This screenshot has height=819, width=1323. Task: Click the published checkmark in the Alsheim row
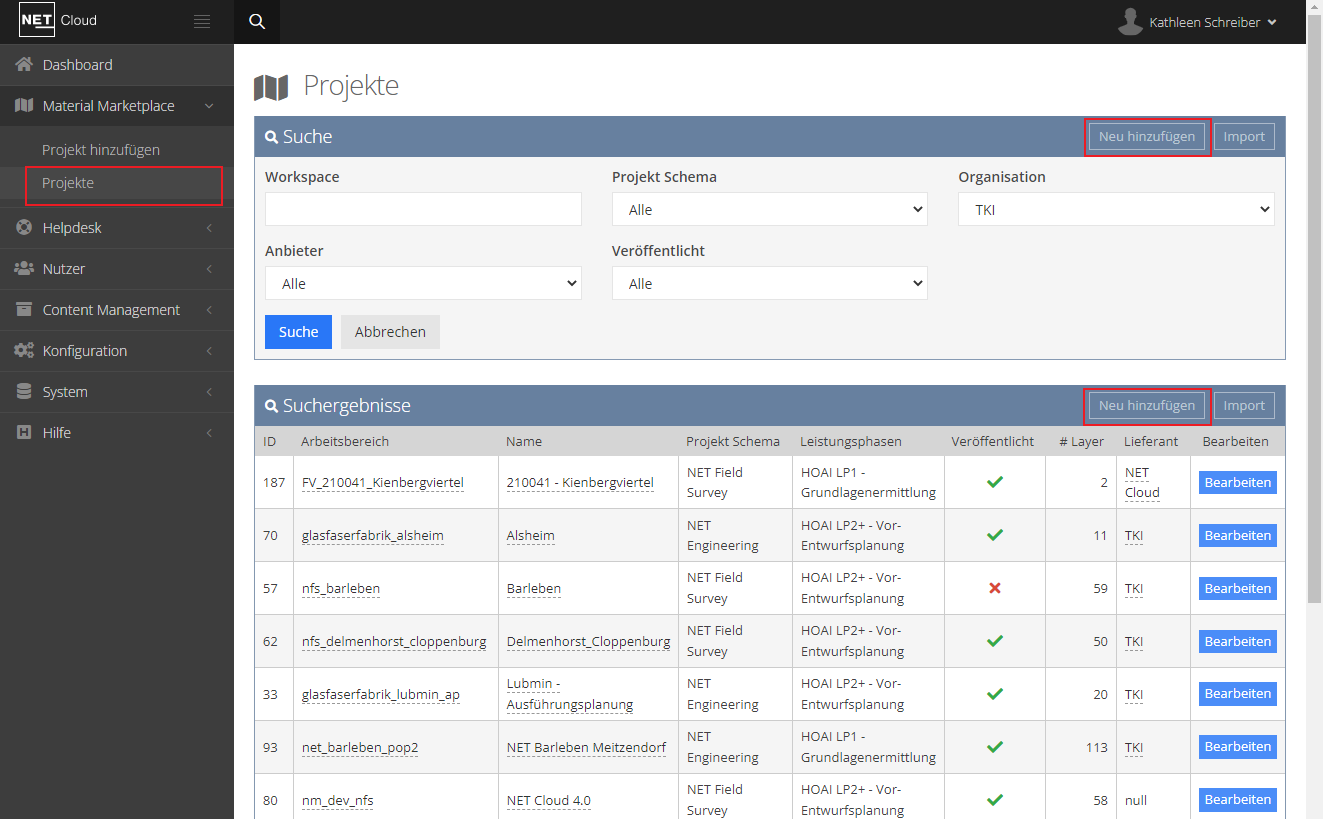click(x=994, y=535)
